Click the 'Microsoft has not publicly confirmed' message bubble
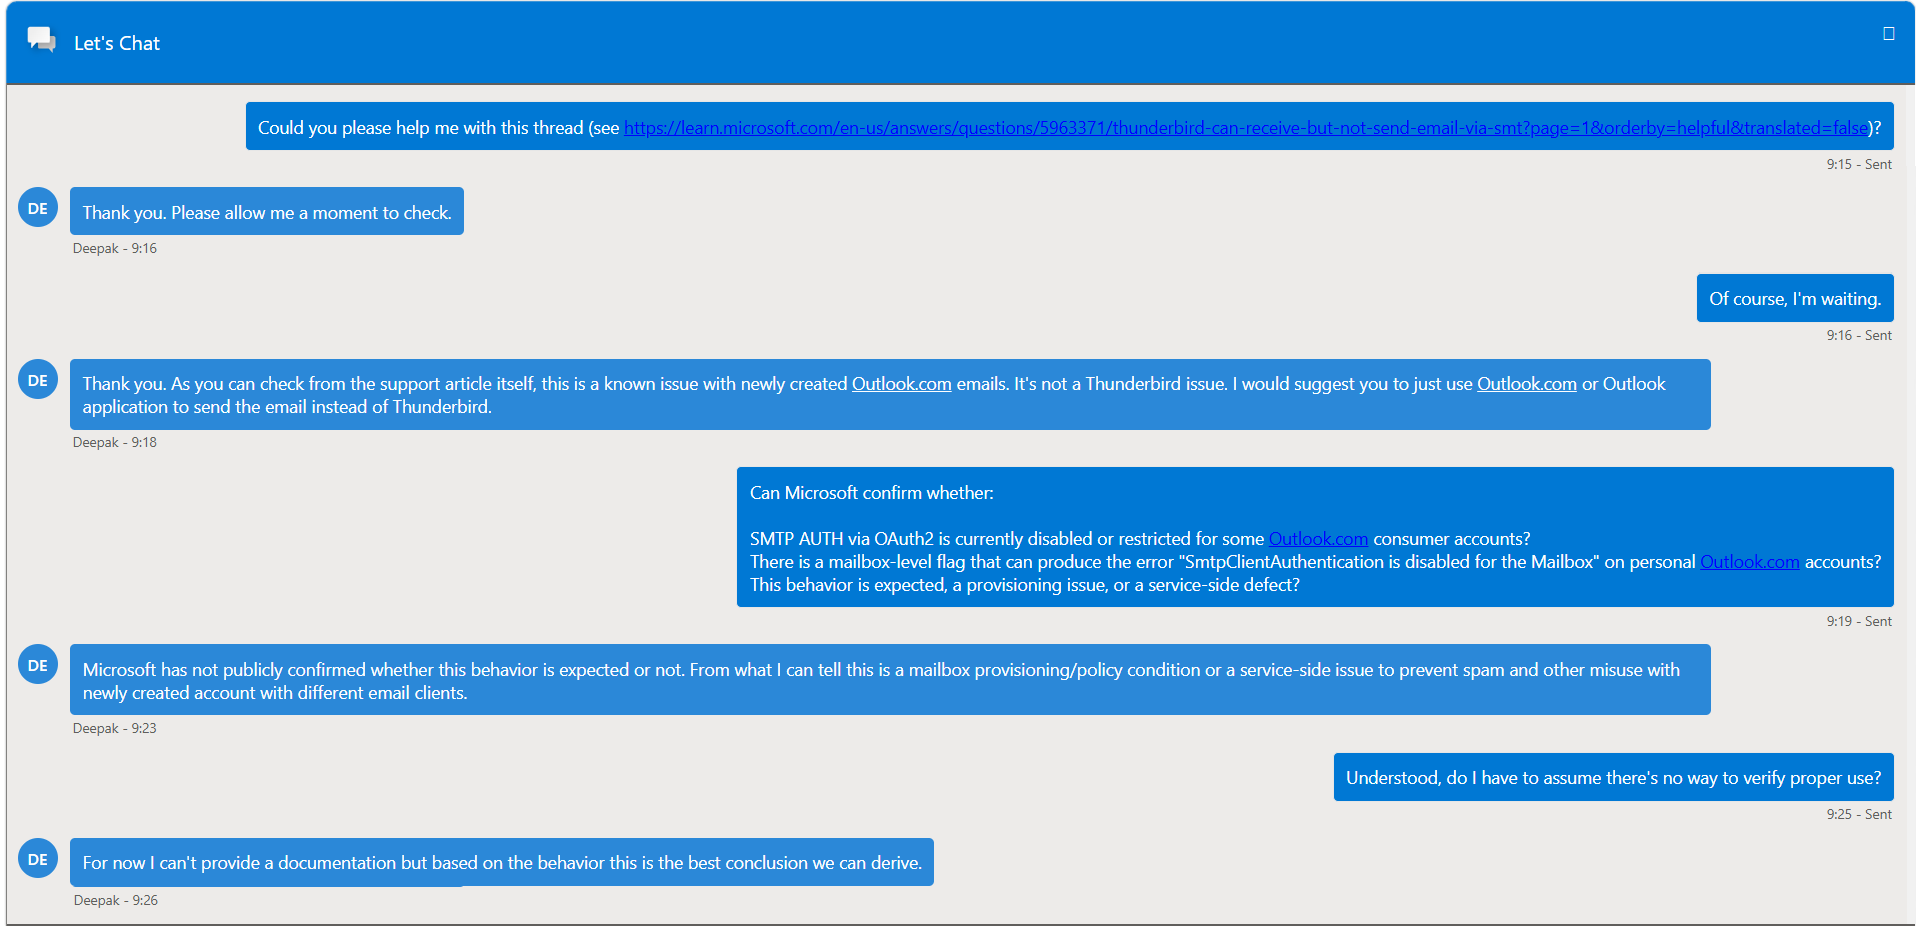This screenshot has width=1918, height=926. pos(890,680)
